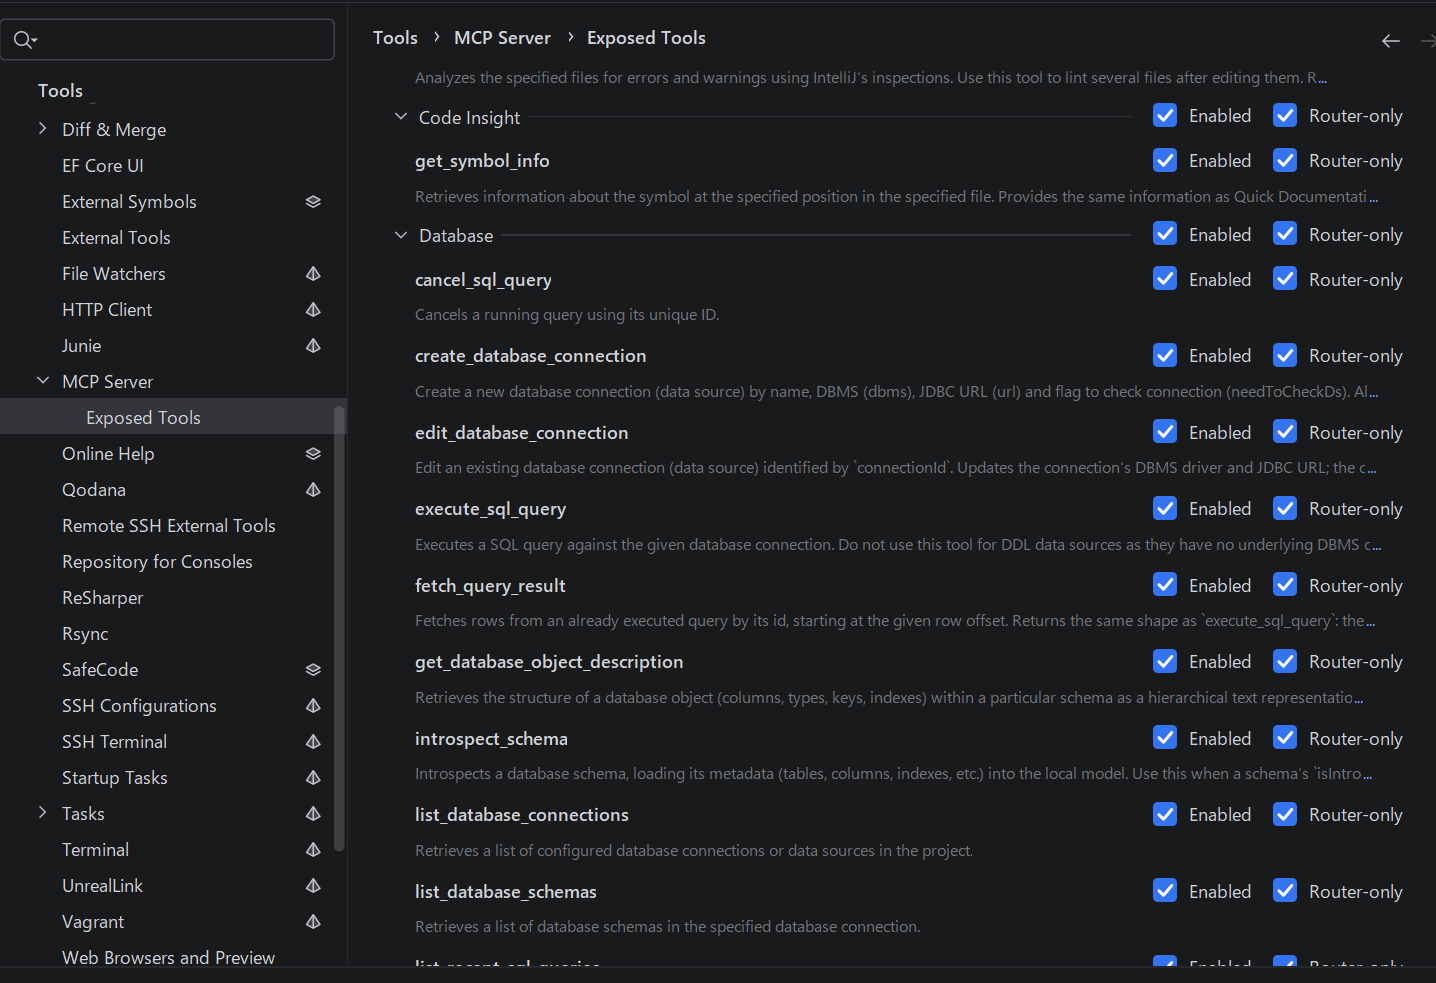Uncheck Enabled for list_database_schemas
The height and width of the screenshot is (983, 1436).
click(x=1165, y=891)
